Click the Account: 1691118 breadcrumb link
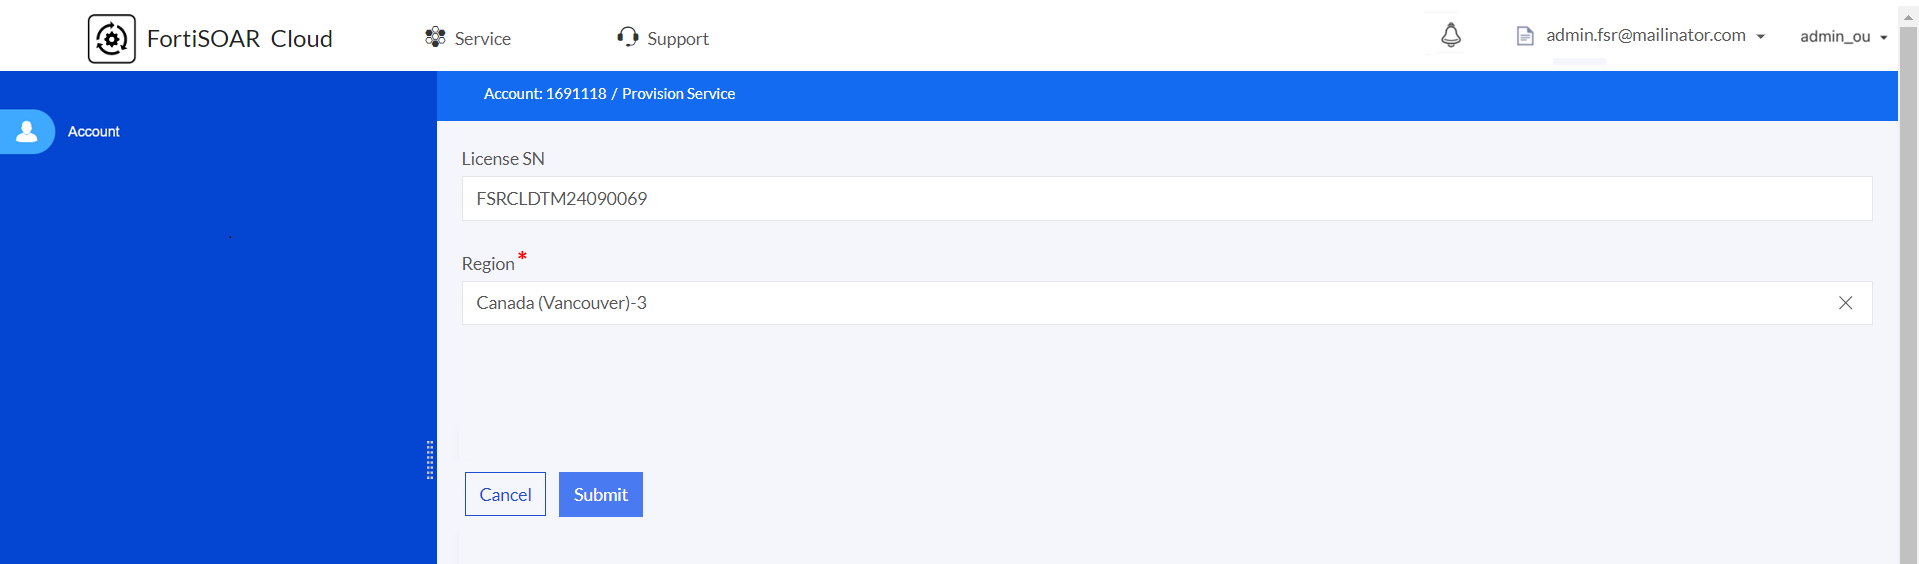The height and width of the screenshot is (564, 1919). click(545, 93)
